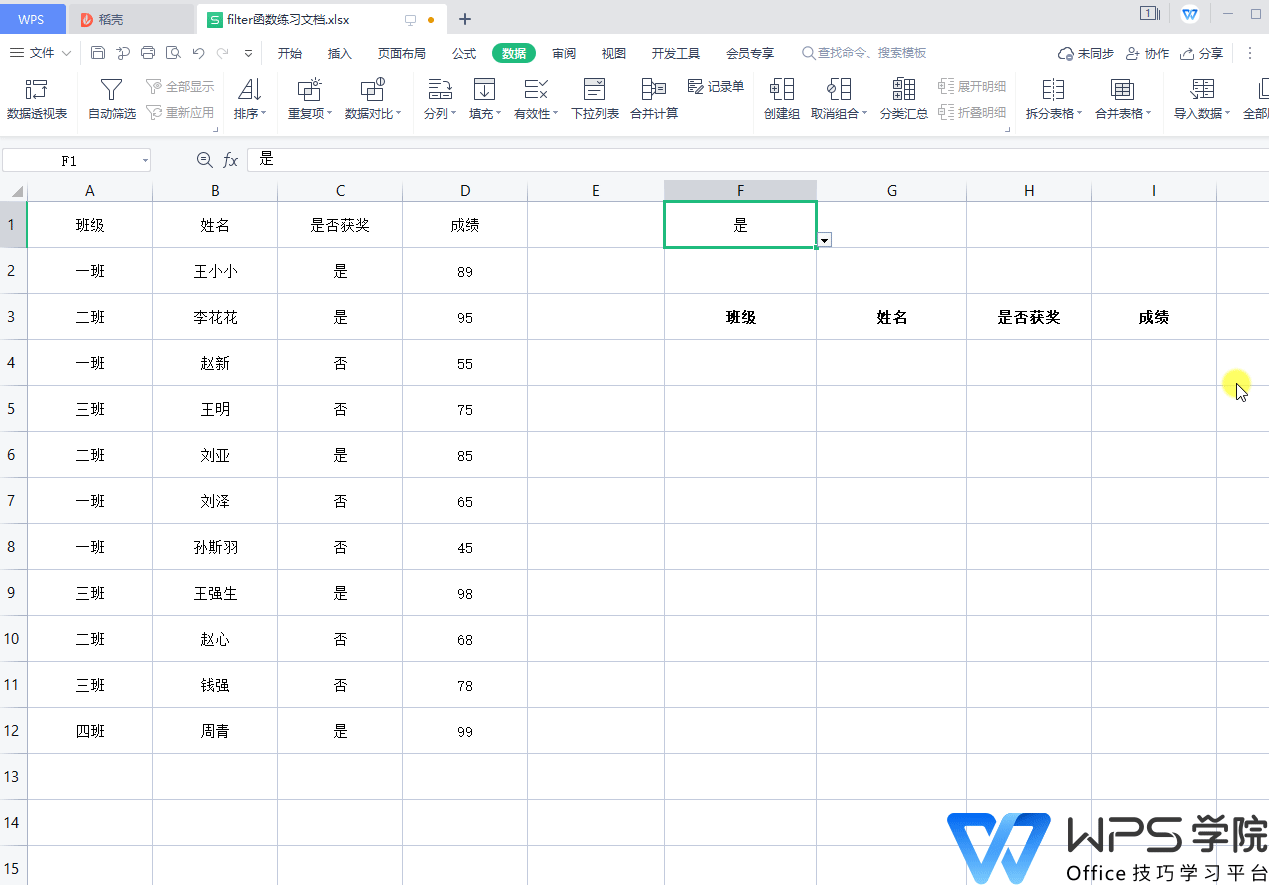Click 取消组合 ungroup icon
The width and height of the screenshot is (1269, 885).
point(839,90)
